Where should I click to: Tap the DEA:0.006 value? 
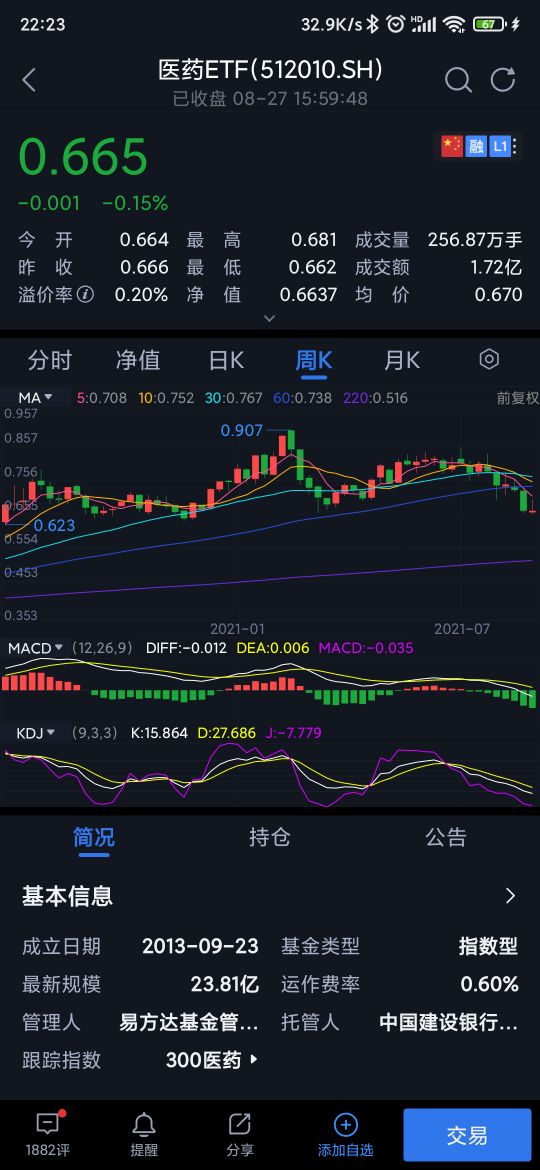pyautogui.click(x=272, y=648)
